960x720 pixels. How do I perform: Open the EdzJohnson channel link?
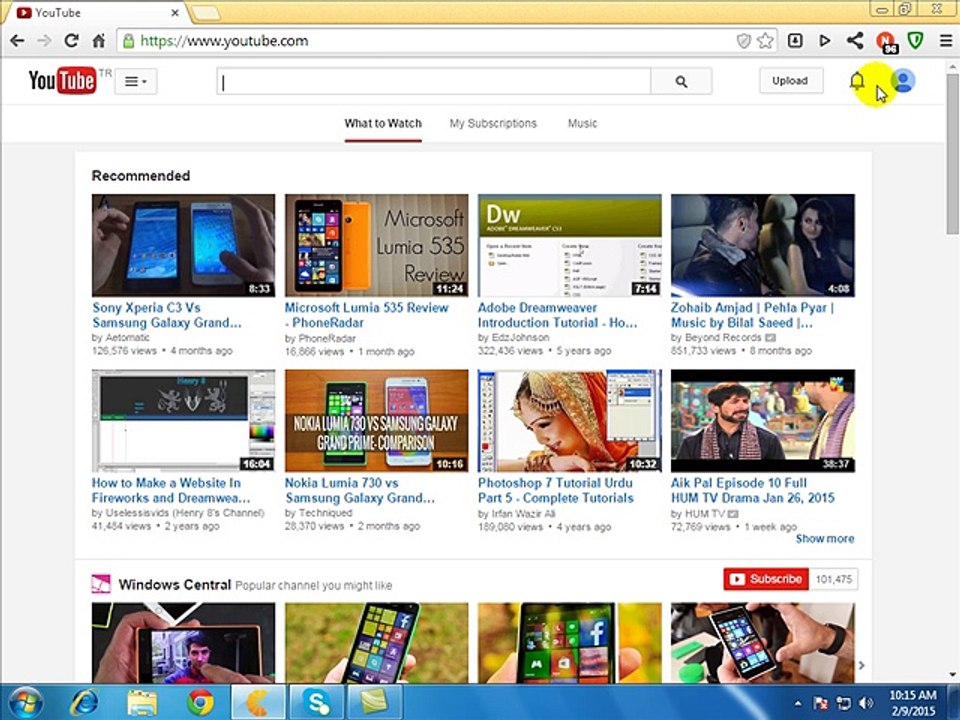pyautogui.click(x=520, y=337)
